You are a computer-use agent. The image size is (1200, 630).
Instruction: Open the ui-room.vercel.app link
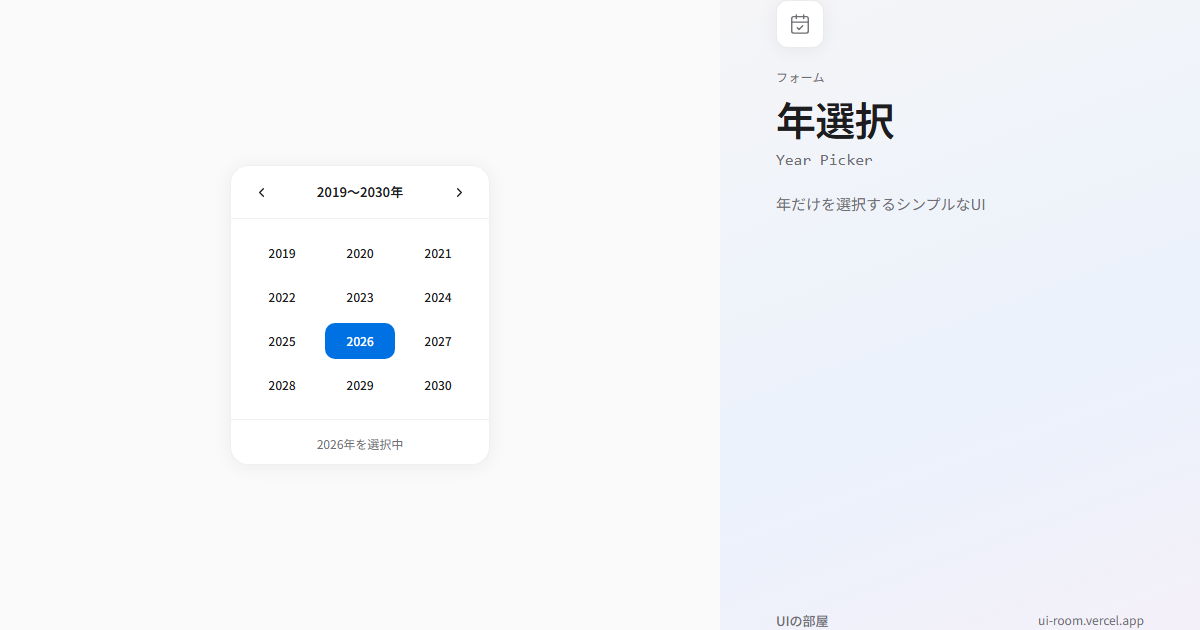point(1091,621)
